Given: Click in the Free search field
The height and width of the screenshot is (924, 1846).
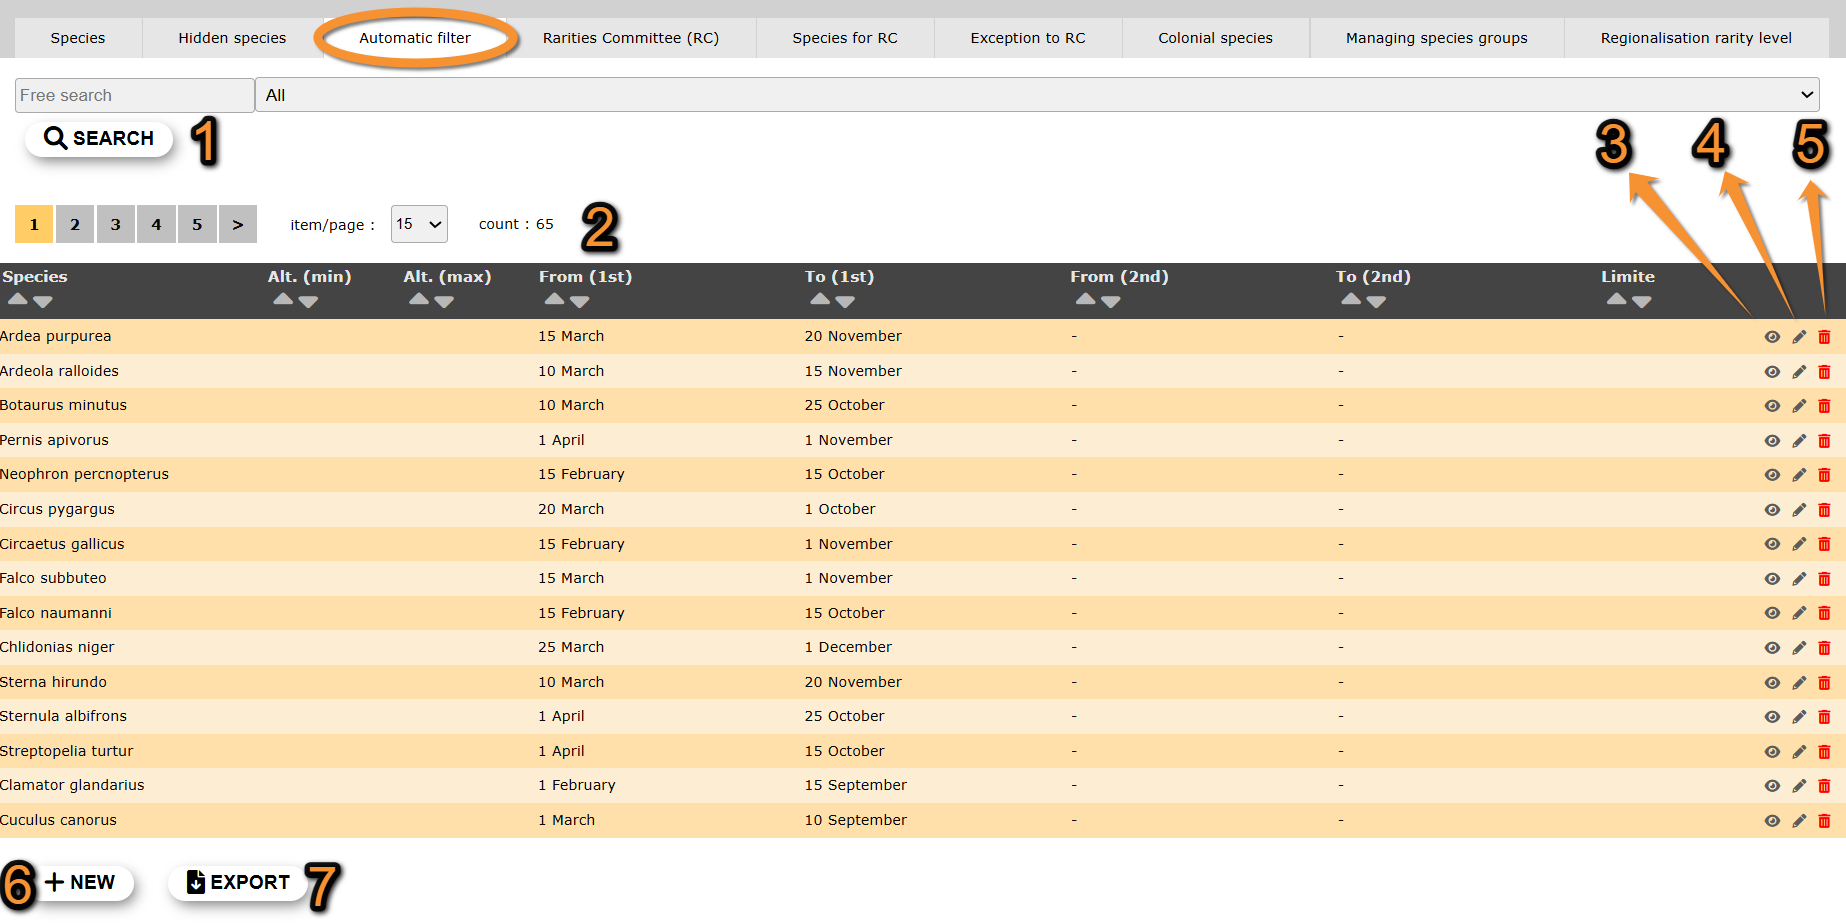Looking at the screenshot, I should click(x=134, y=95).
